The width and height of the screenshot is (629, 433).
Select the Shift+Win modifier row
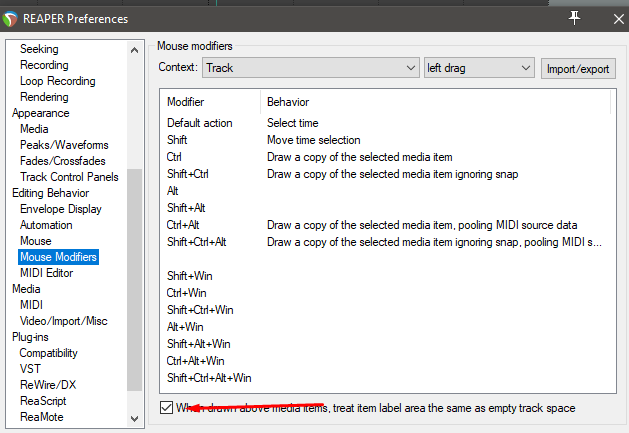click(x=388, y=276)
